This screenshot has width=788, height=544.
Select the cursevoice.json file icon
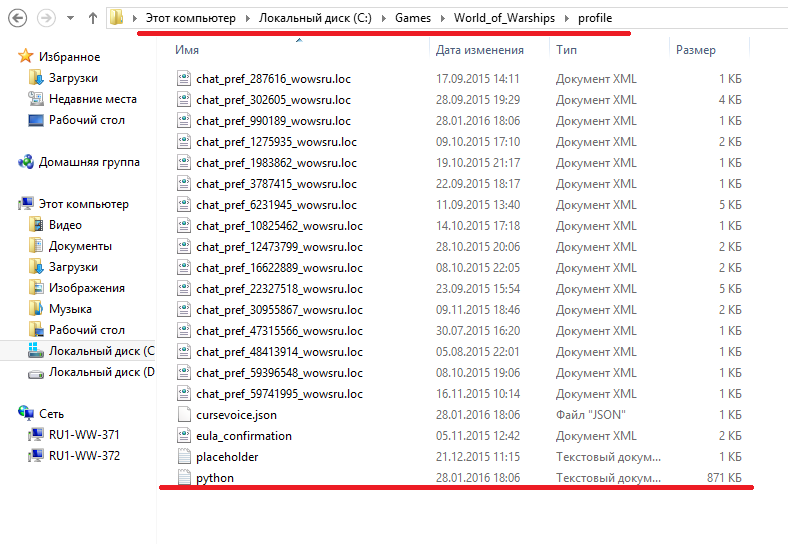pos(184,415)
